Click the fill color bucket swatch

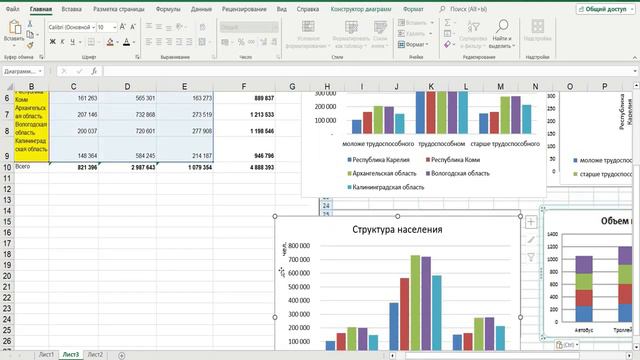point(110,42)
